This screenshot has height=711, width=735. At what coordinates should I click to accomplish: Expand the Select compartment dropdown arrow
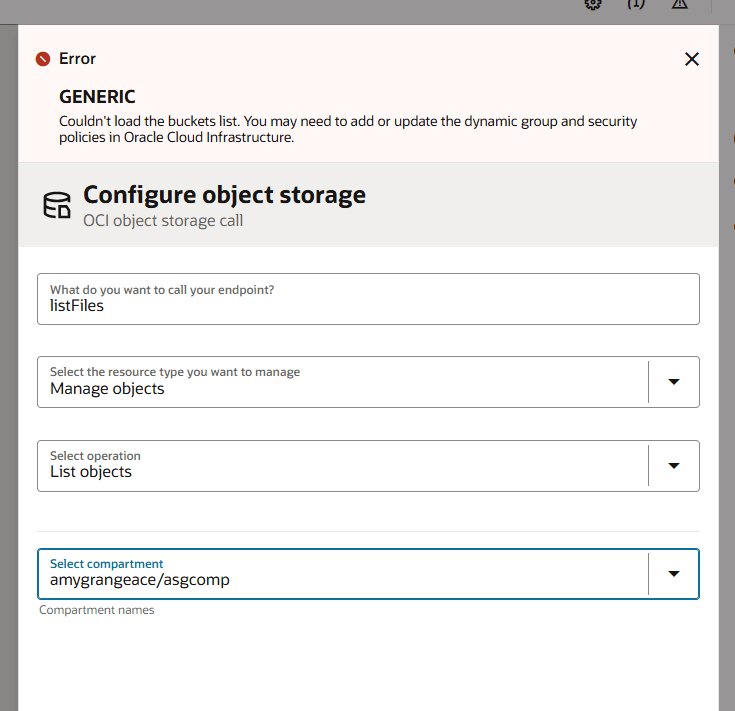(674, 574)
